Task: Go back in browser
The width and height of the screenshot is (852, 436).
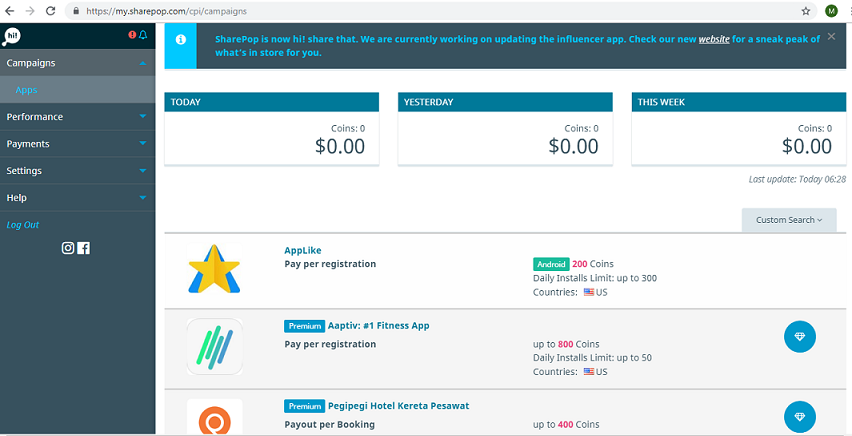Action: coord(10,11)
